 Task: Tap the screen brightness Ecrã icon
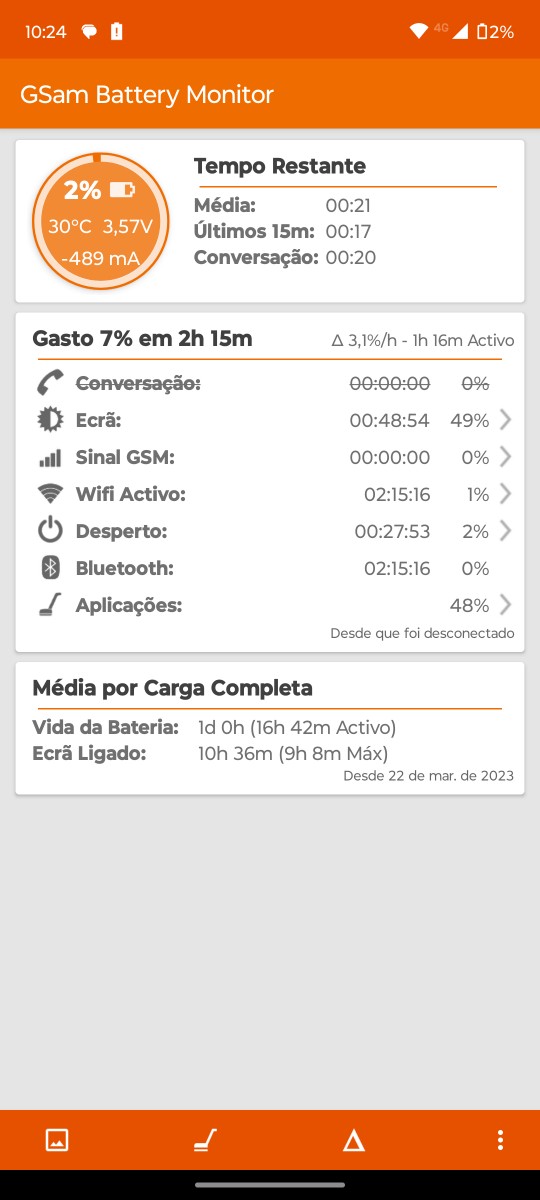point(50,420)
